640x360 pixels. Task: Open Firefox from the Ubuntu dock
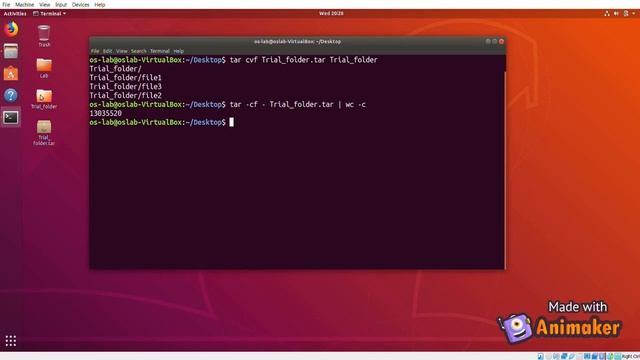pyautogui.click(x=11, y=29)
